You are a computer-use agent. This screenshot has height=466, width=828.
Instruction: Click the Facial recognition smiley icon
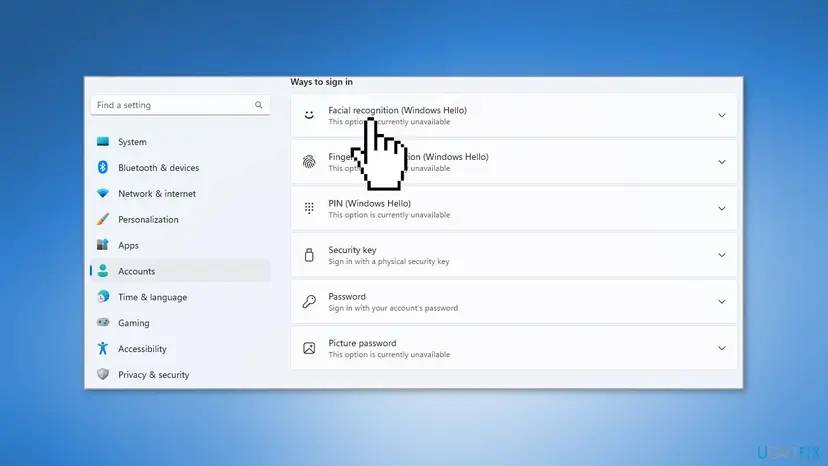point(309,115)
